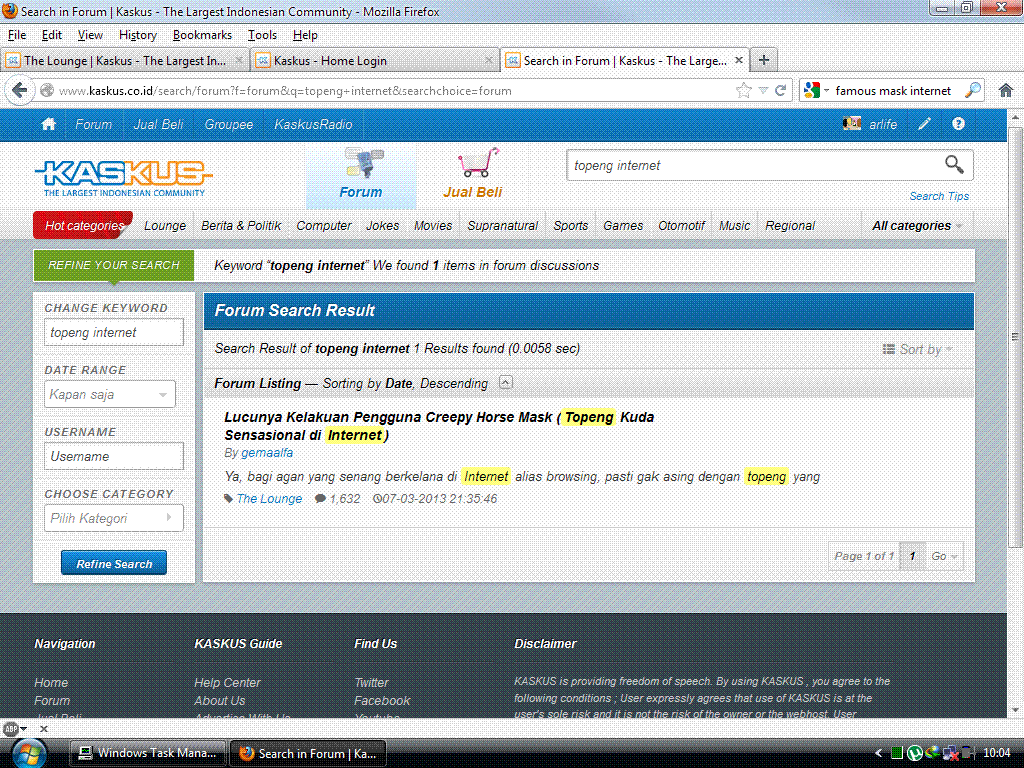
Task: Open the Adblock Plus dropdown arrow
Action: point(24,728)
